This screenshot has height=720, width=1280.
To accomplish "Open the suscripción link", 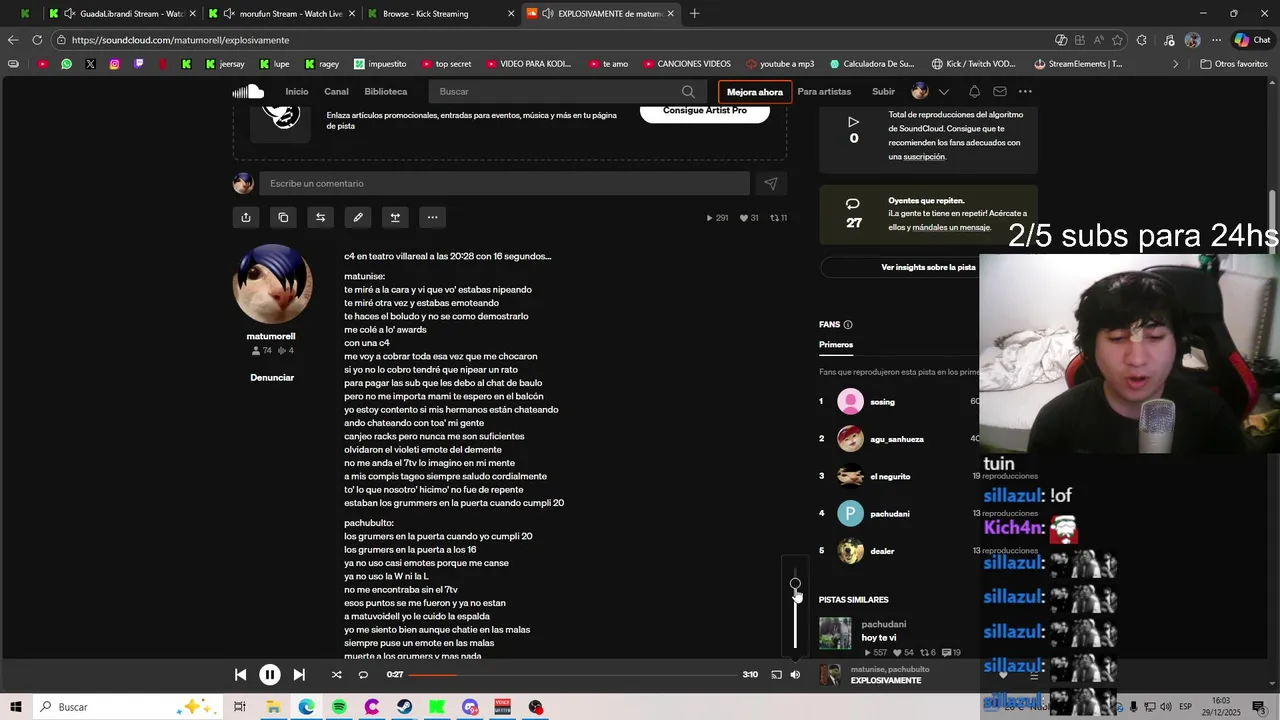I will click(924, 157).
